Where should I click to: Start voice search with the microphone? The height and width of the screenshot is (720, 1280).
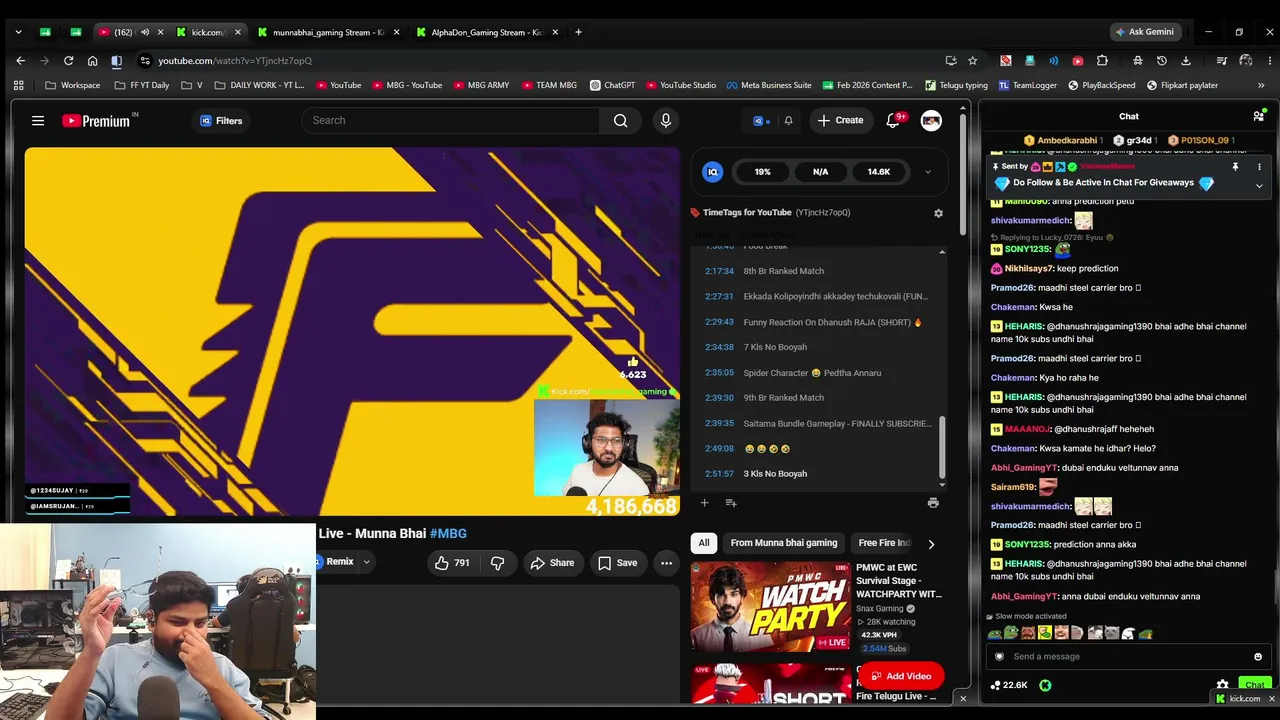[666, 121]
